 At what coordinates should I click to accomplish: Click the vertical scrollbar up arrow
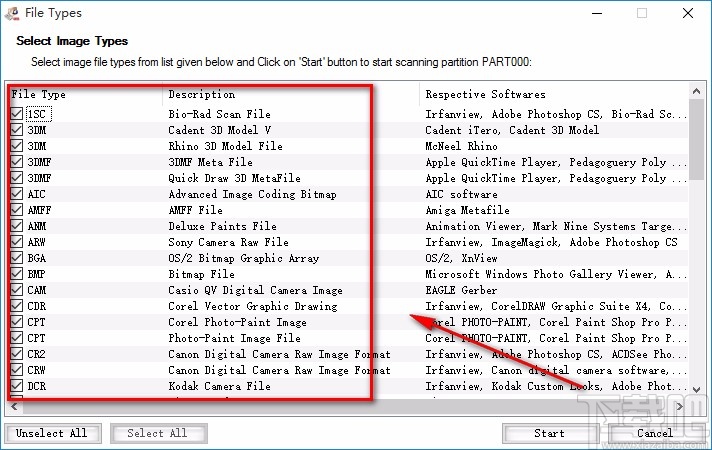[x=697, y=91]
